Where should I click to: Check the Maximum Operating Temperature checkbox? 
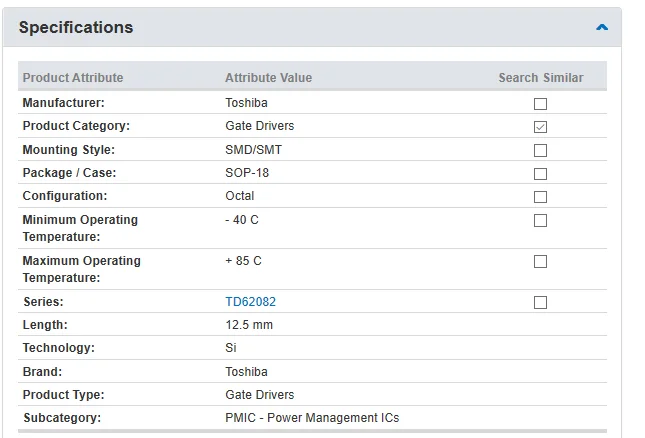540,261
